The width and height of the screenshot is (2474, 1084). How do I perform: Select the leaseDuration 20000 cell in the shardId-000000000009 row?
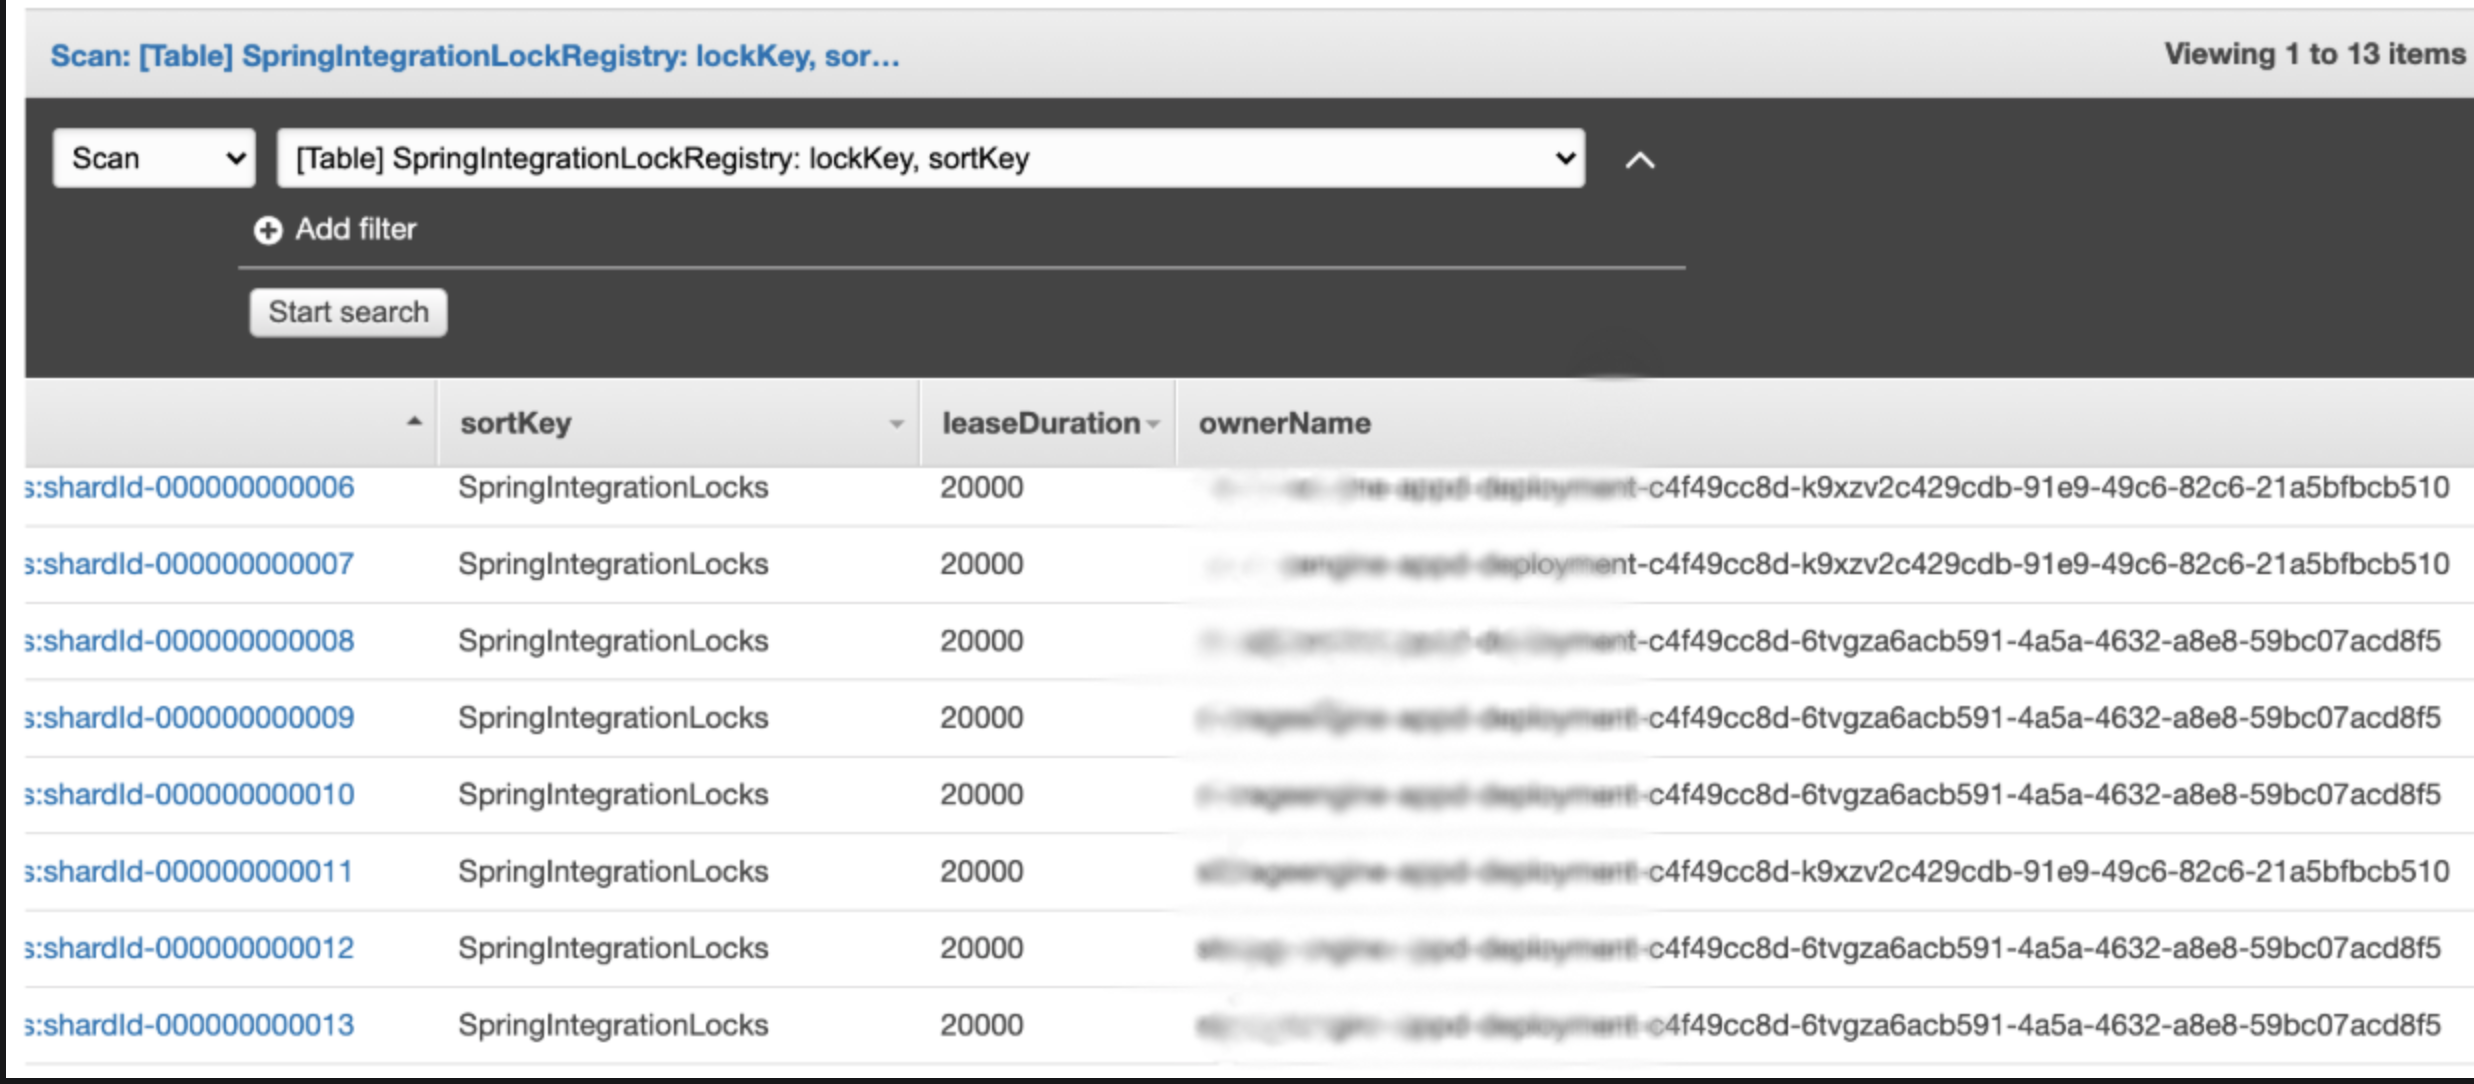tap(981, 718)
